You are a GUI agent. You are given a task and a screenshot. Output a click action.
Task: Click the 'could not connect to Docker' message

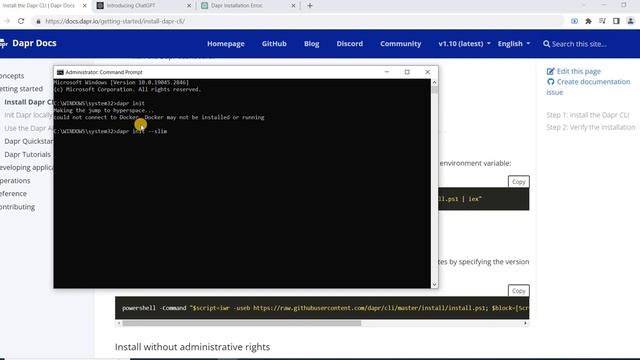159,118
